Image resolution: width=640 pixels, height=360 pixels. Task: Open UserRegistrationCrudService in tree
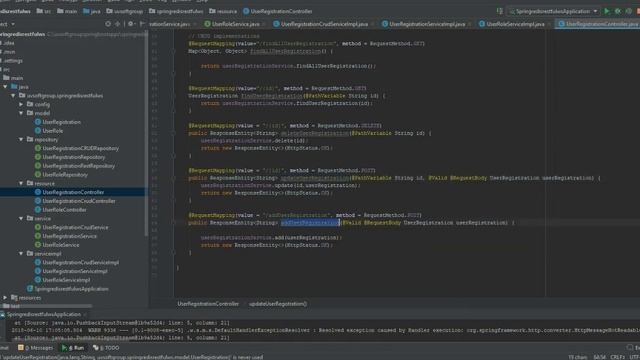click(75, 227)
